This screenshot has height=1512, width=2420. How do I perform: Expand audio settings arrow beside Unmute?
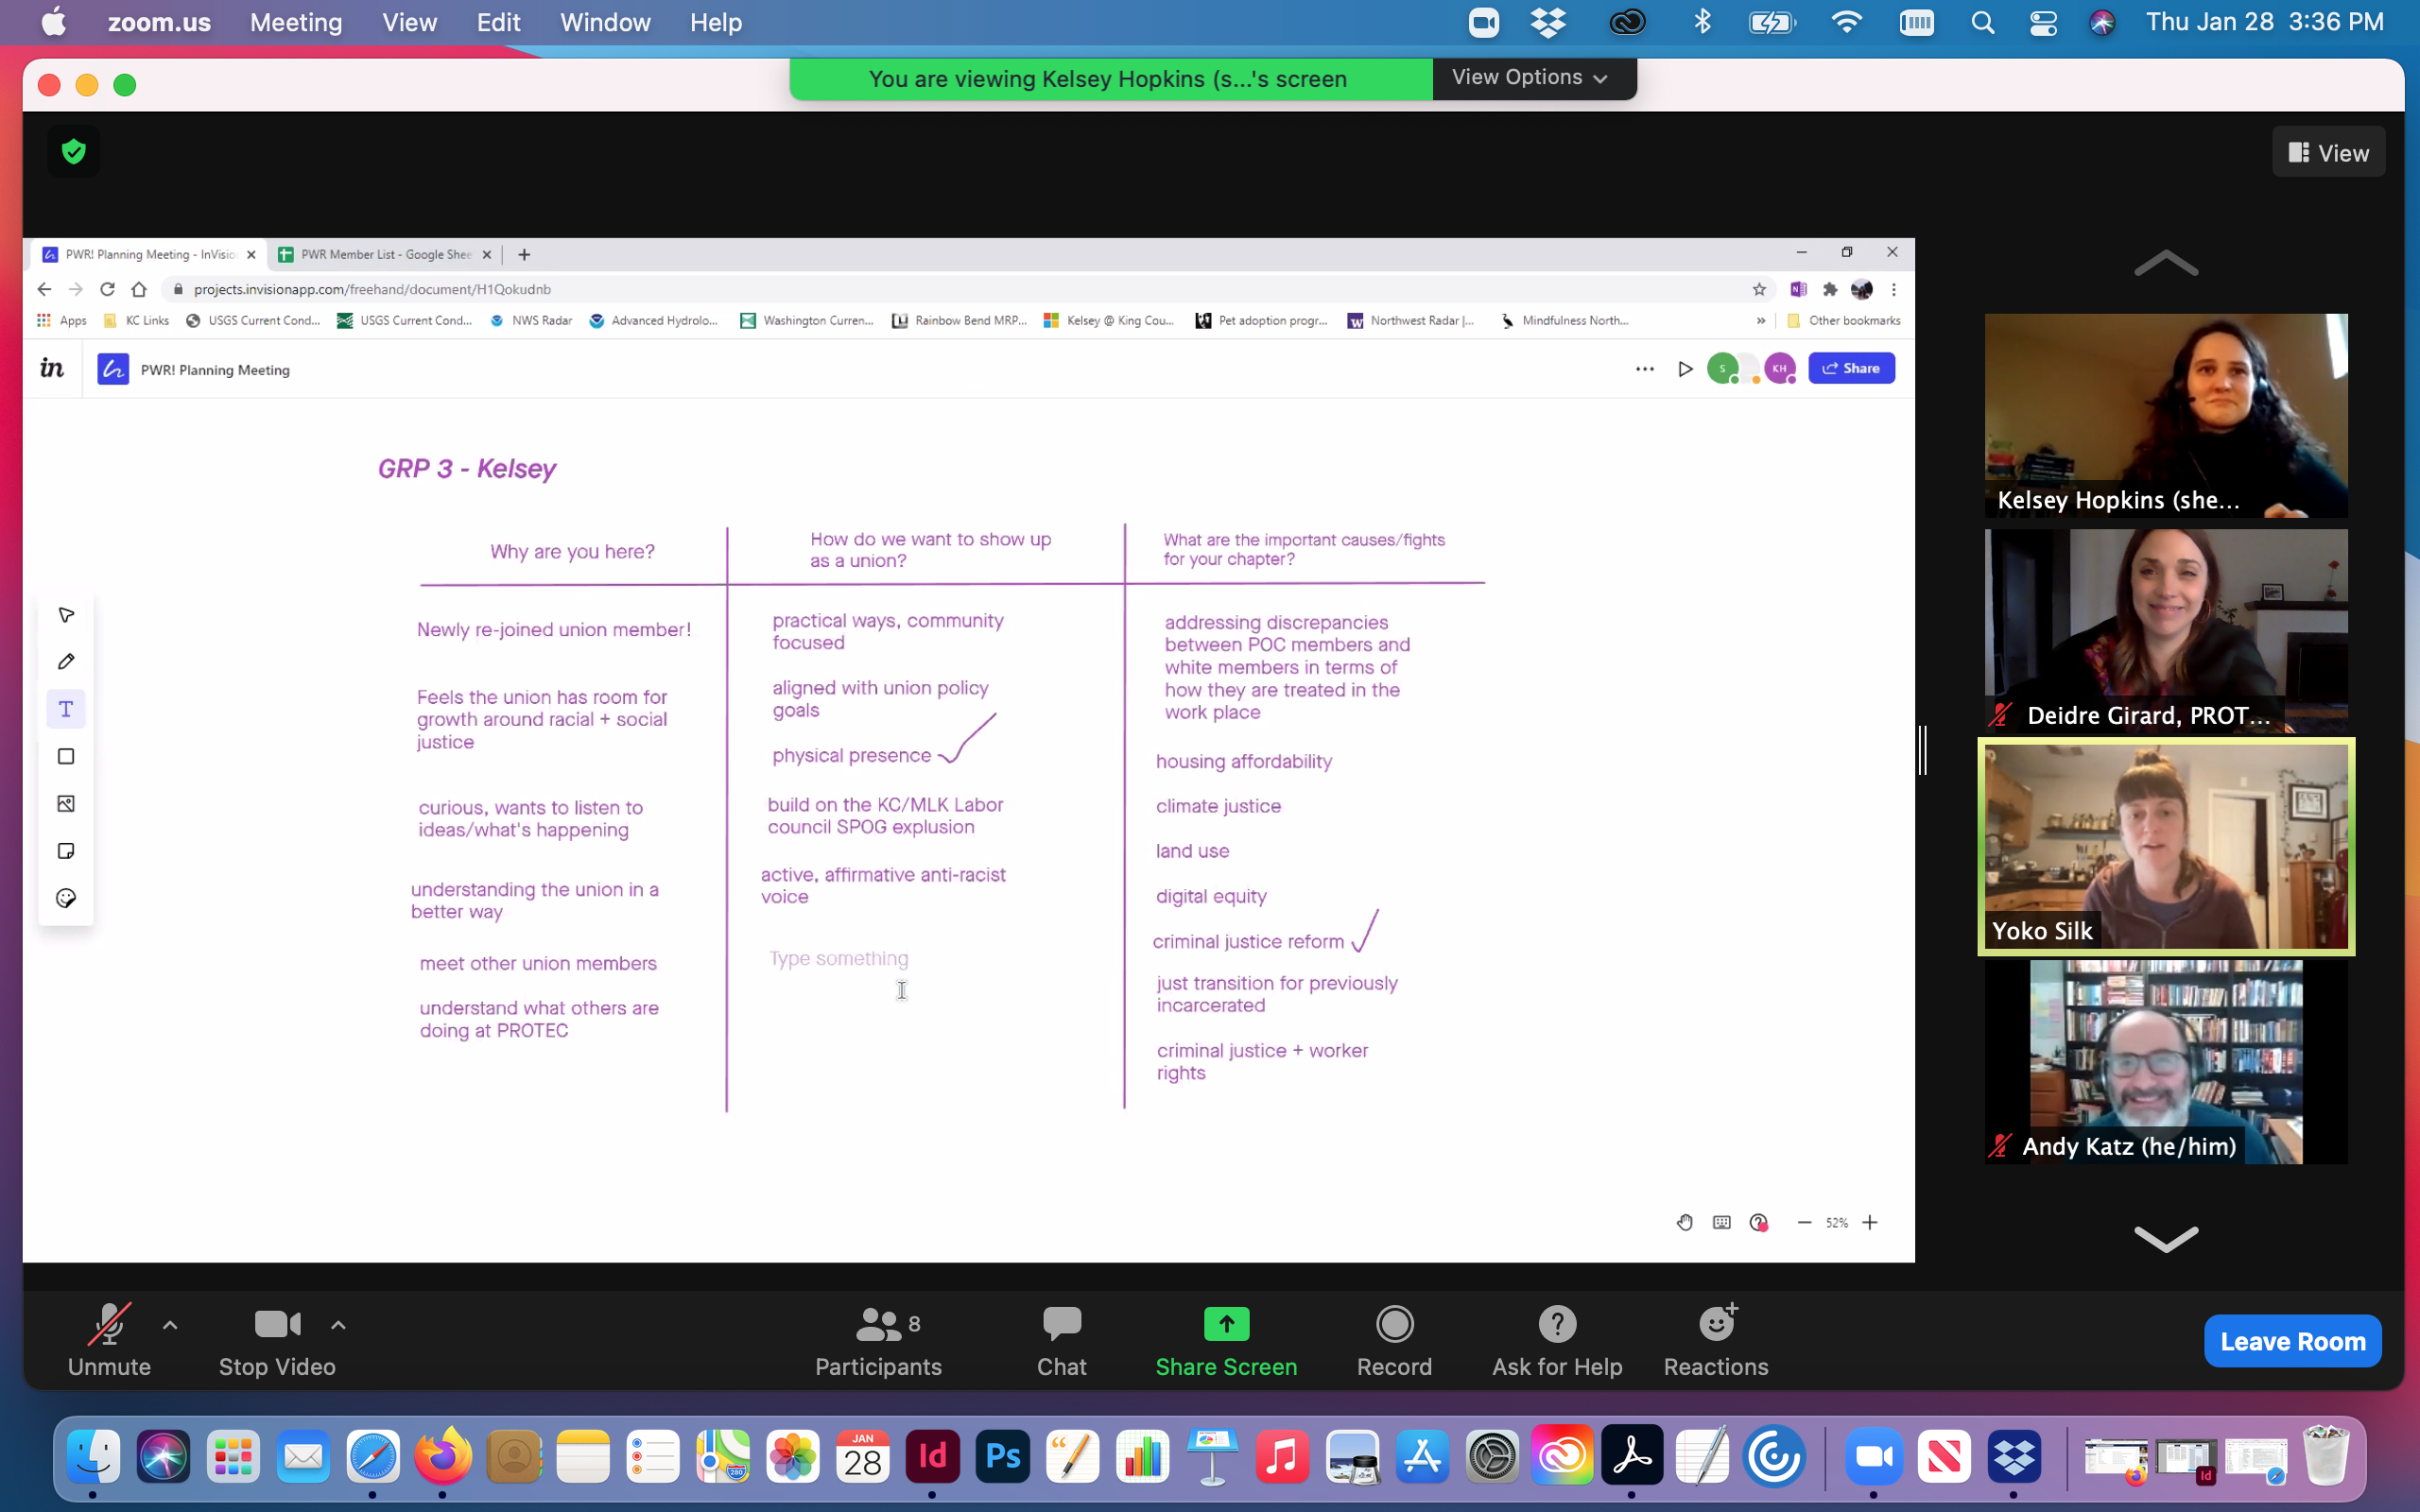(x=170, y=1325)
